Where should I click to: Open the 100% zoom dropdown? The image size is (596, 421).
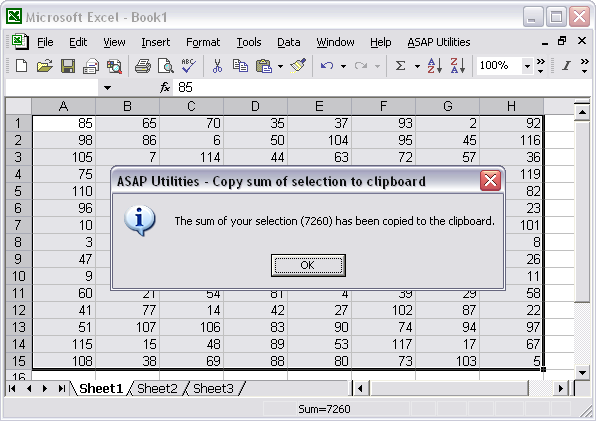tap(527, 66)
